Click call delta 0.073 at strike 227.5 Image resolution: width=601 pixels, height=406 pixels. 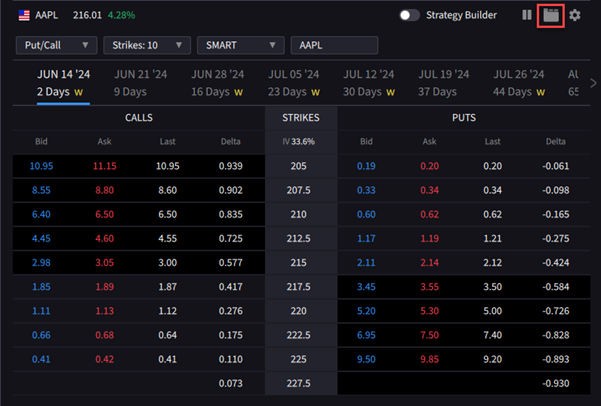click(231, 383)
